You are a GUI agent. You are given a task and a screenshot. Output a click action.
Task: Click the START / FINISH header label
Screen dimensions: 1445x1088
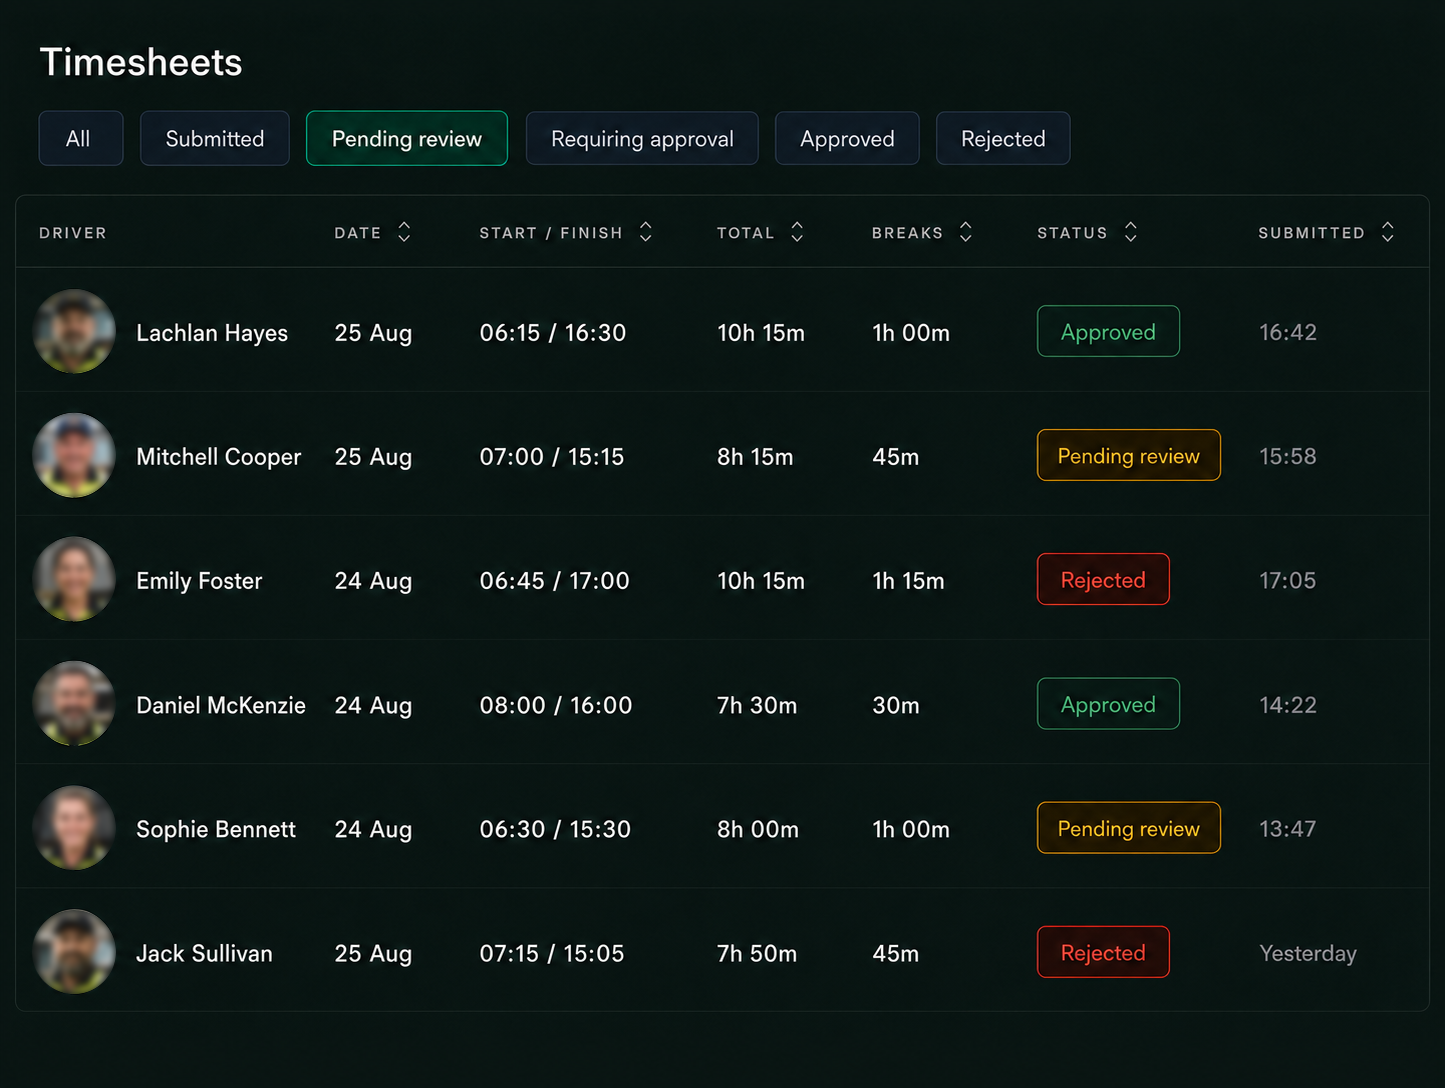point(551,233)
